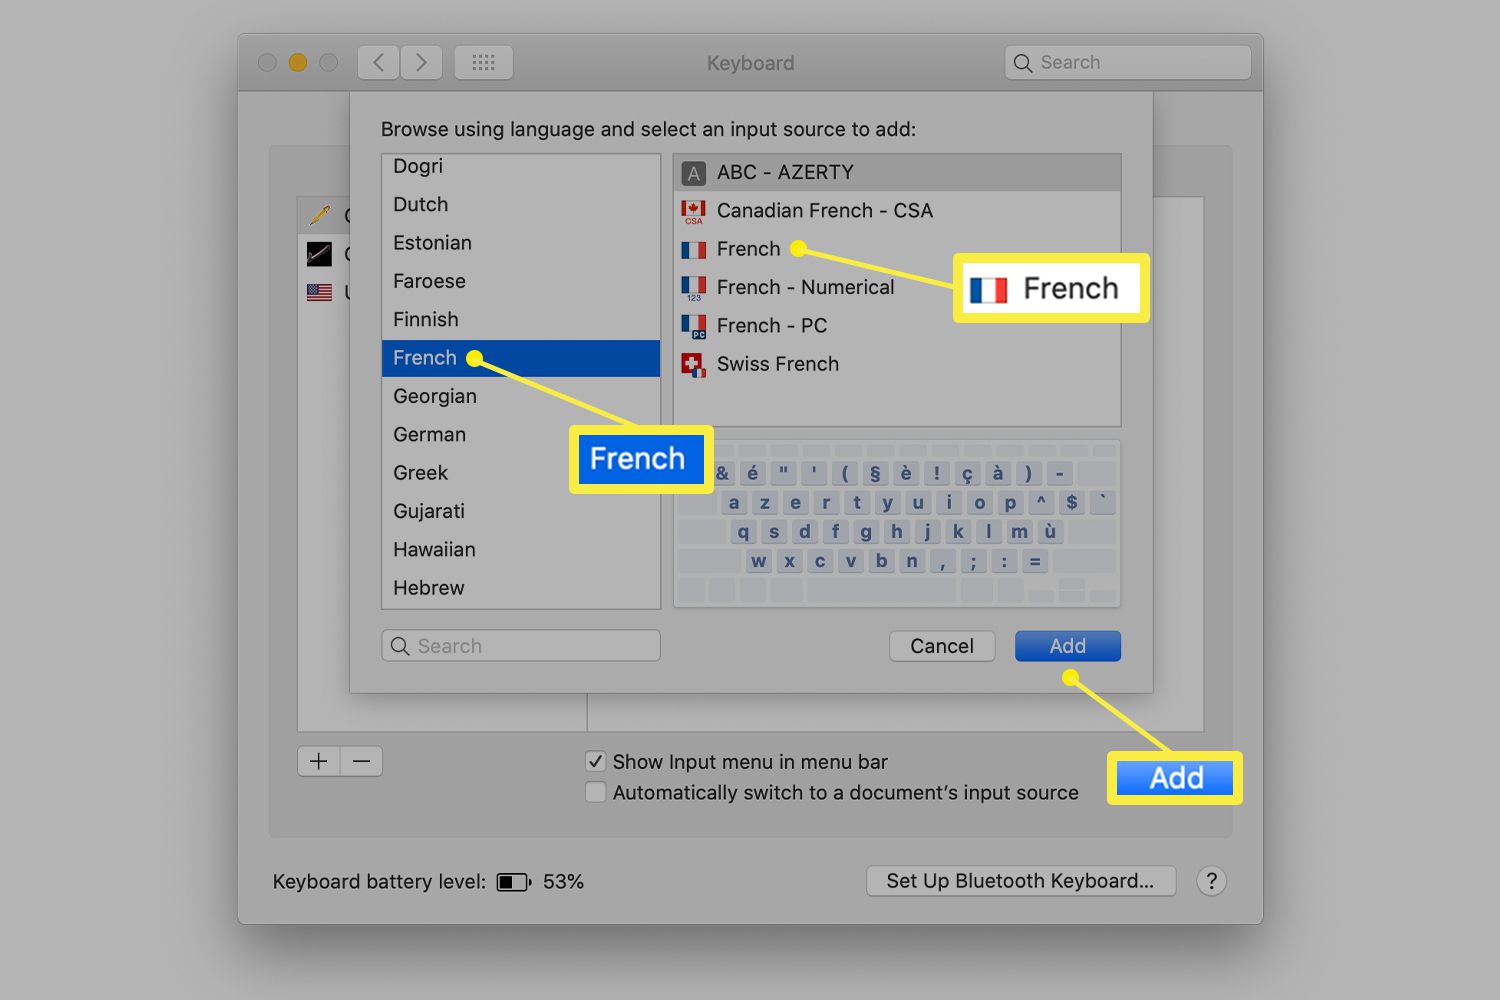Select Dogri in language list
Viewport: 1500px width, 1000px height.
tap(521, 166)
